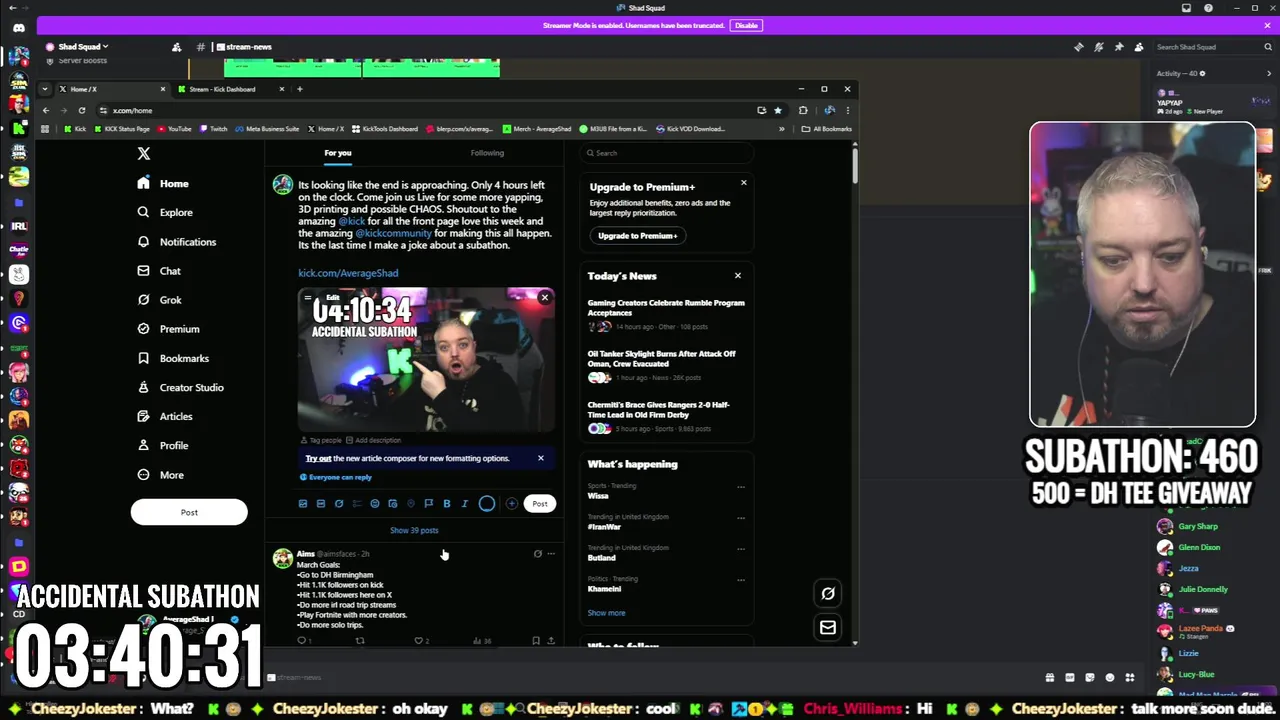
Task: Bookmark this page star icon
Action: [778, 110]
